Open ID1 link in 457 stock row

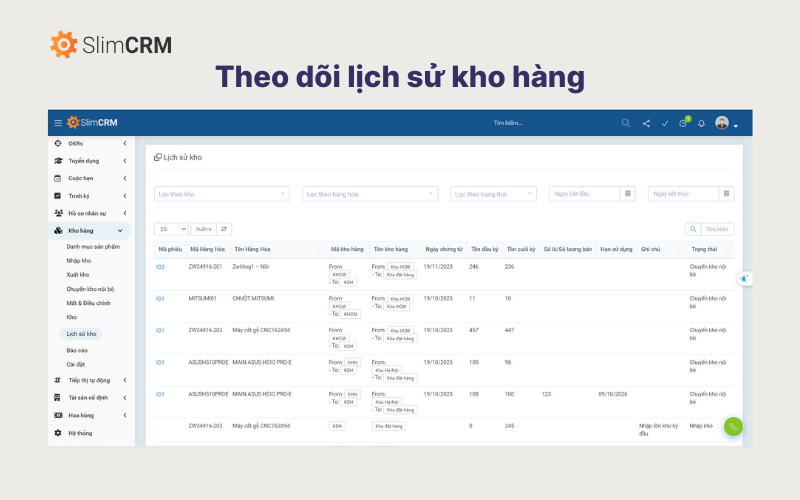tap(160, 331)
